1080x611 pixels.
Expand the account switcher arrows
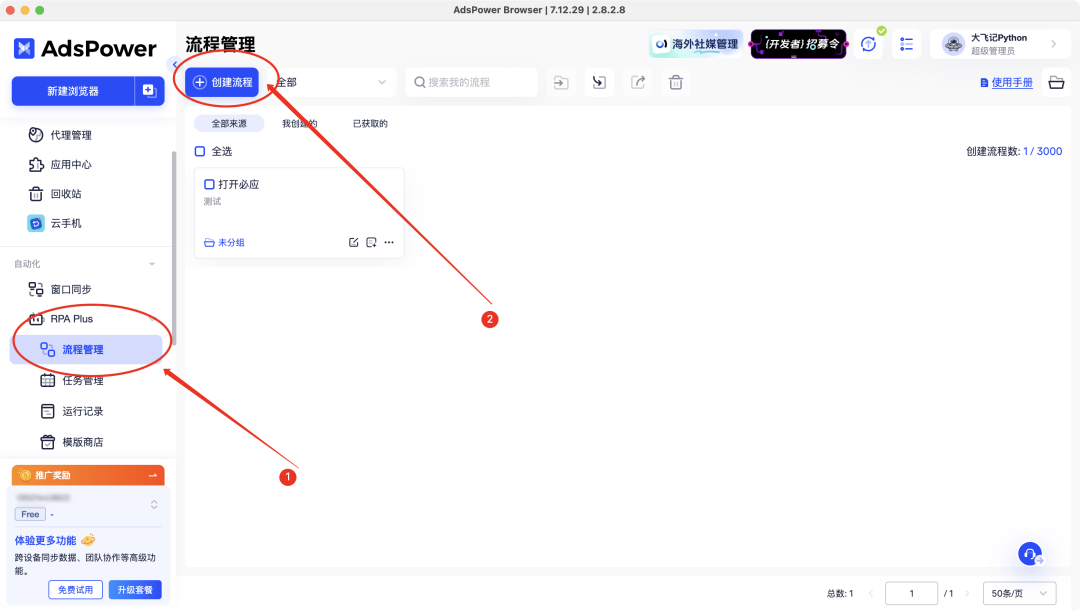point(154,505)
